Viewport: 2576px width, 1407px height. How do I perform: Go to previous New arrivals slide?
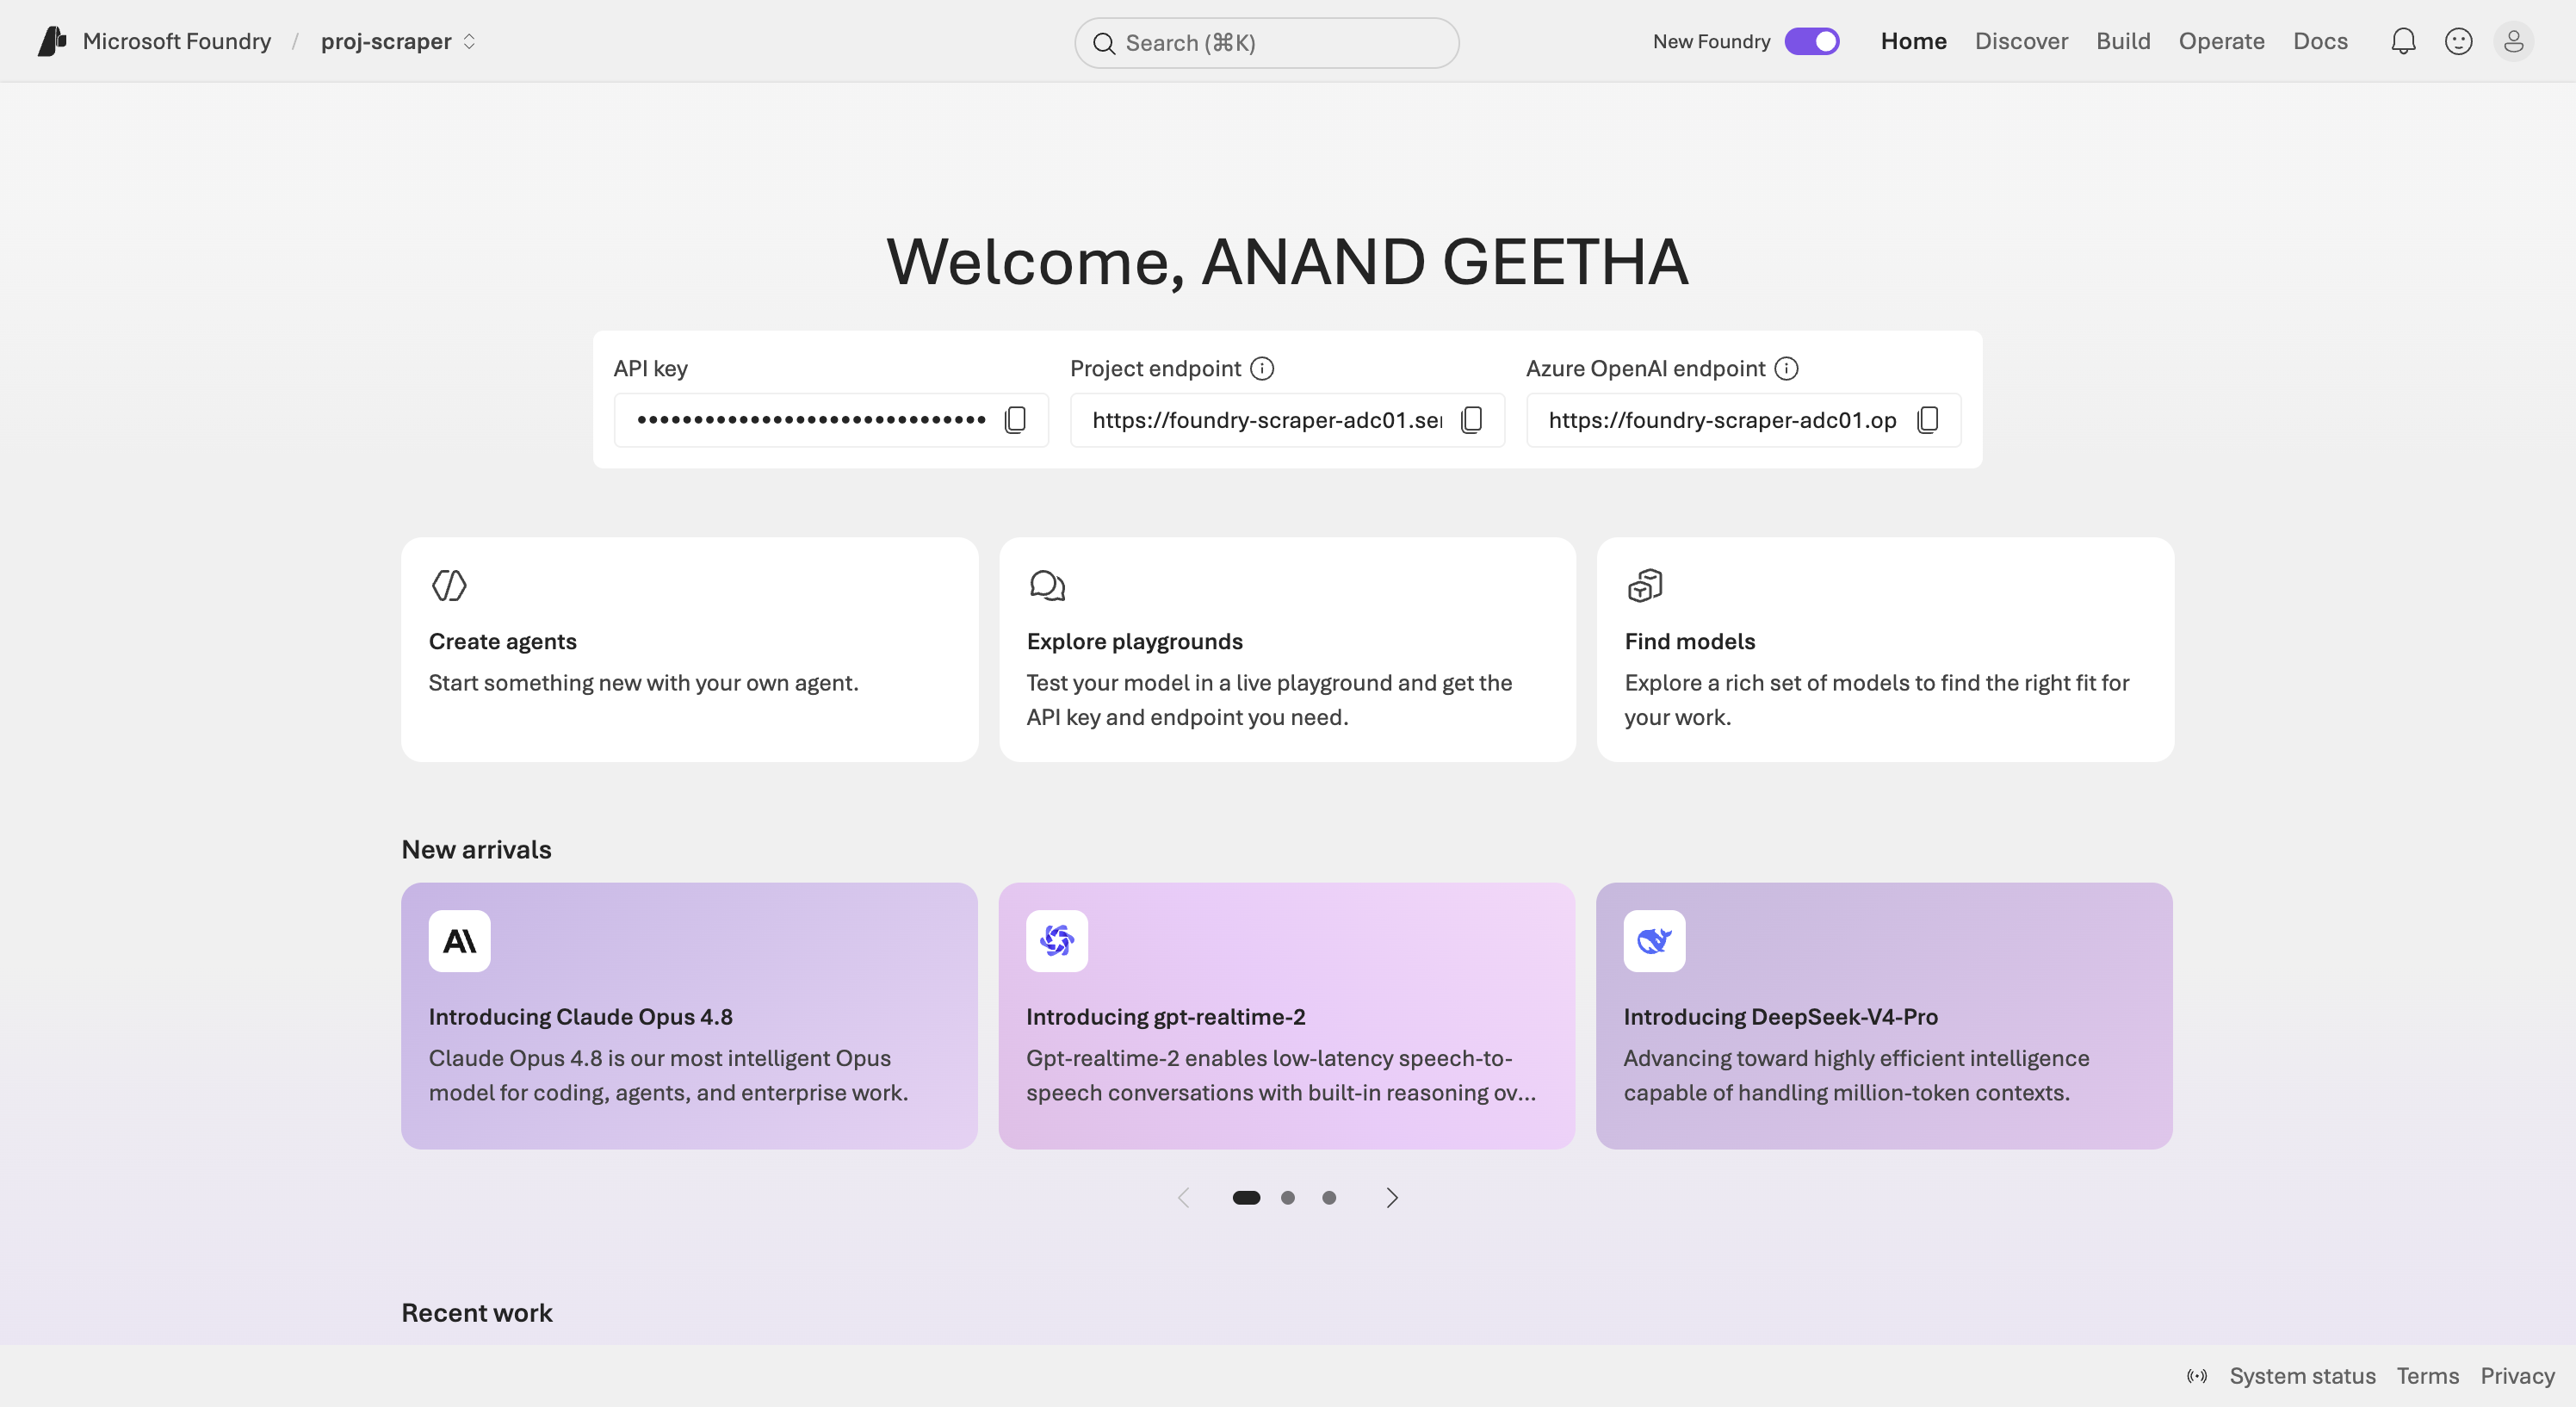[x=1184, y=1197]
